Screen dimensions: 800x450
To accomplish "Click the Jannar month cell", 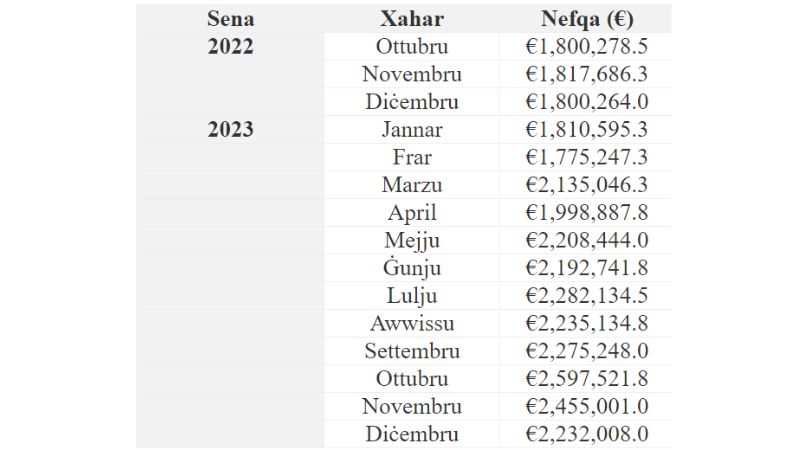I will 412,130.
